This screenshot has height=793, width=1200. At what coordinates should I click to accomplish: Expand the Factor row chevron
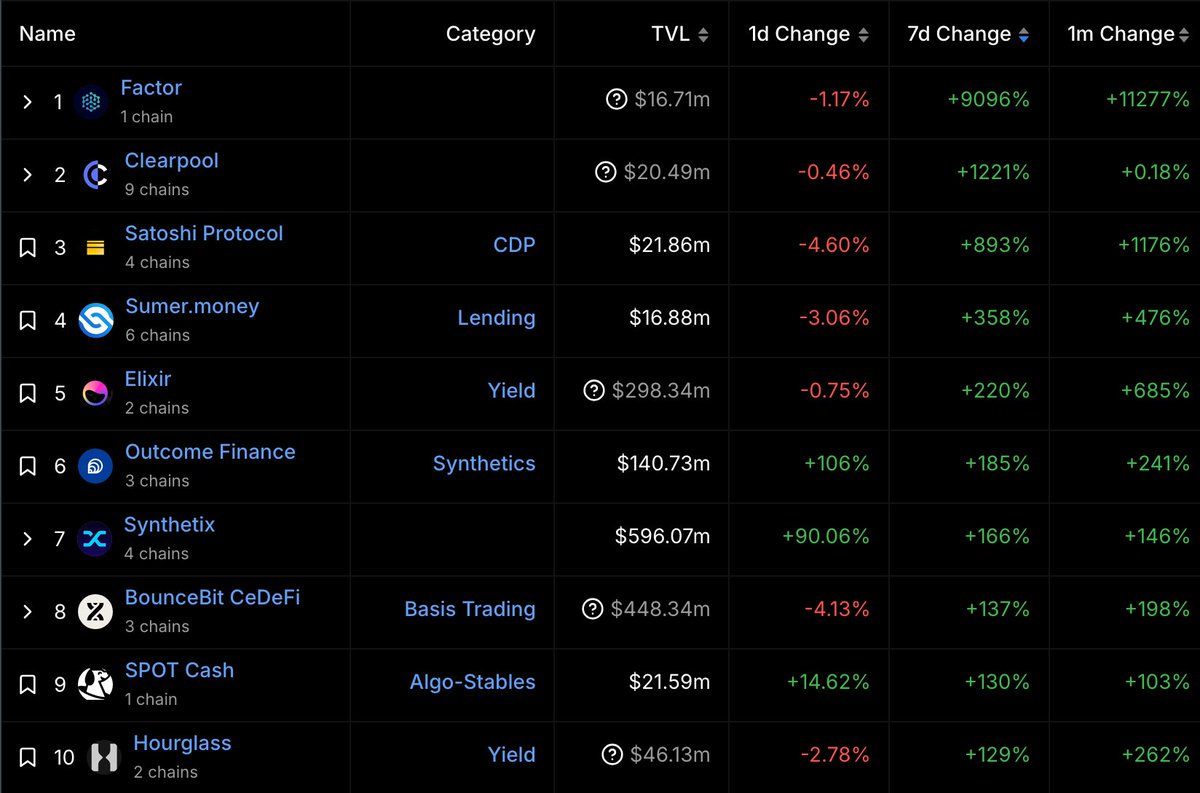pos(28,102)
